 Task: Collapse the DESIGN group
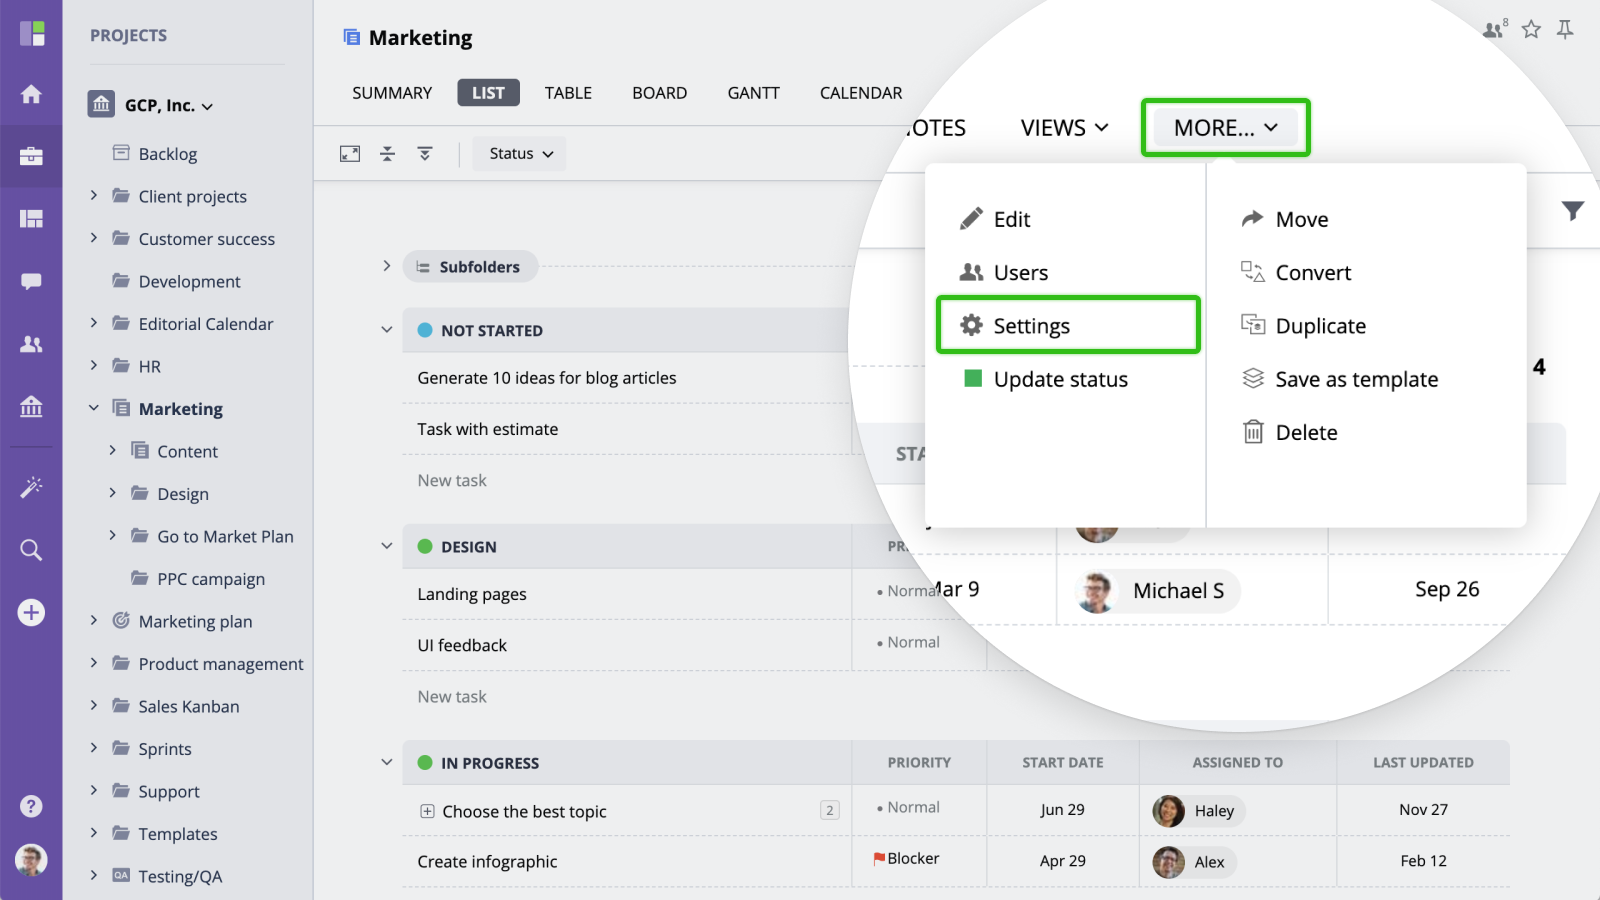click(387, 546)
